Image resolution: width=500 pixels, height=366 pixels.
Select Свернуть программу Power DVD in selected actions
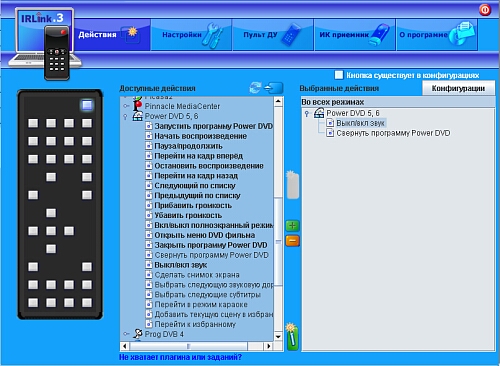393,133
